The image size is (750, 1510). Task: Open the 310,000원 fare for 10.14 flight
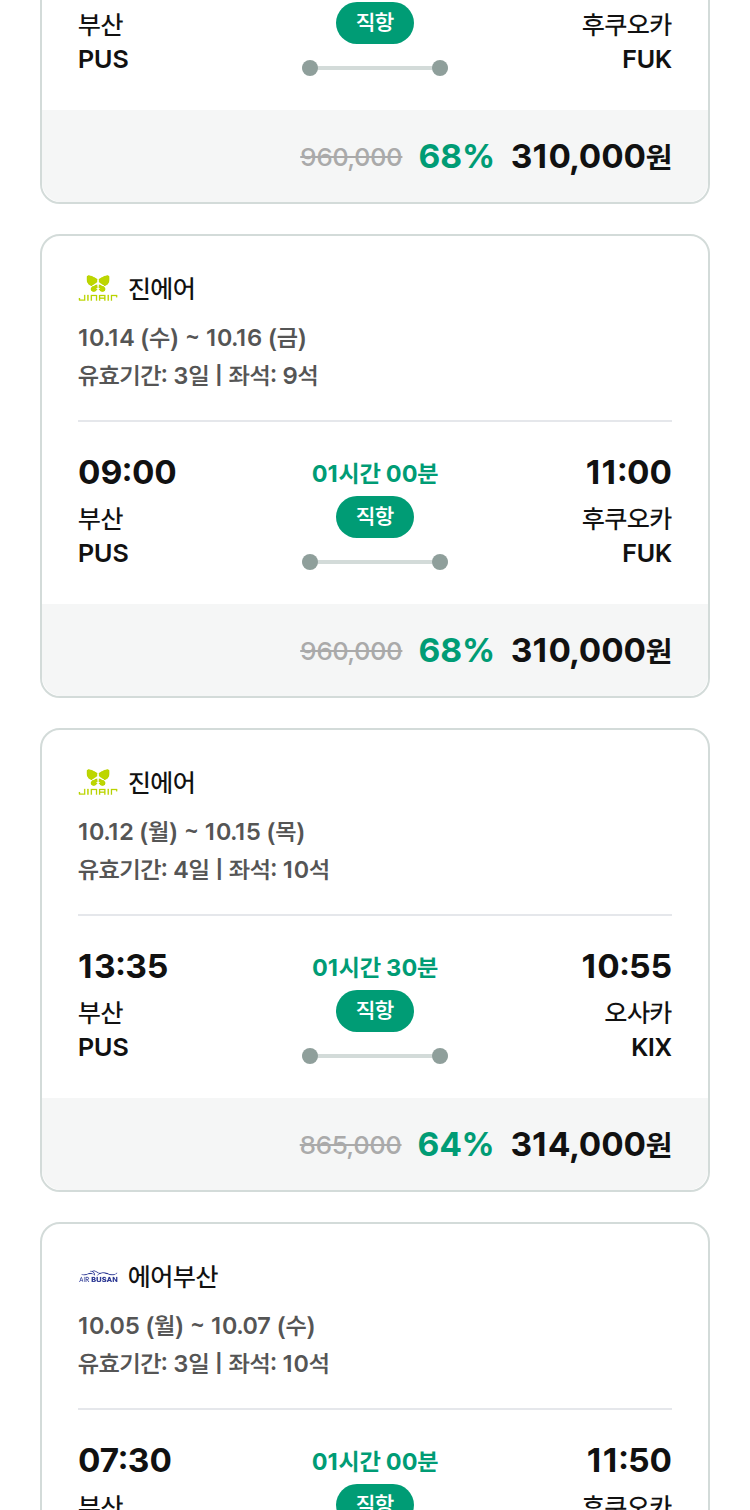[591, 650]
